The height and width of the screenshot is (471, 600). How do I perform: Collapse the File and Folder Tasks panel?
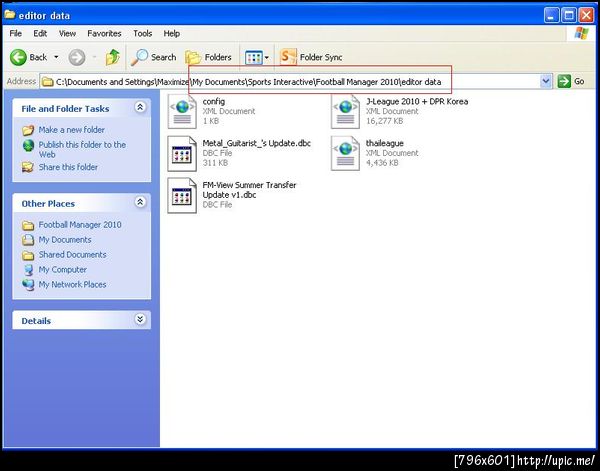140,108
